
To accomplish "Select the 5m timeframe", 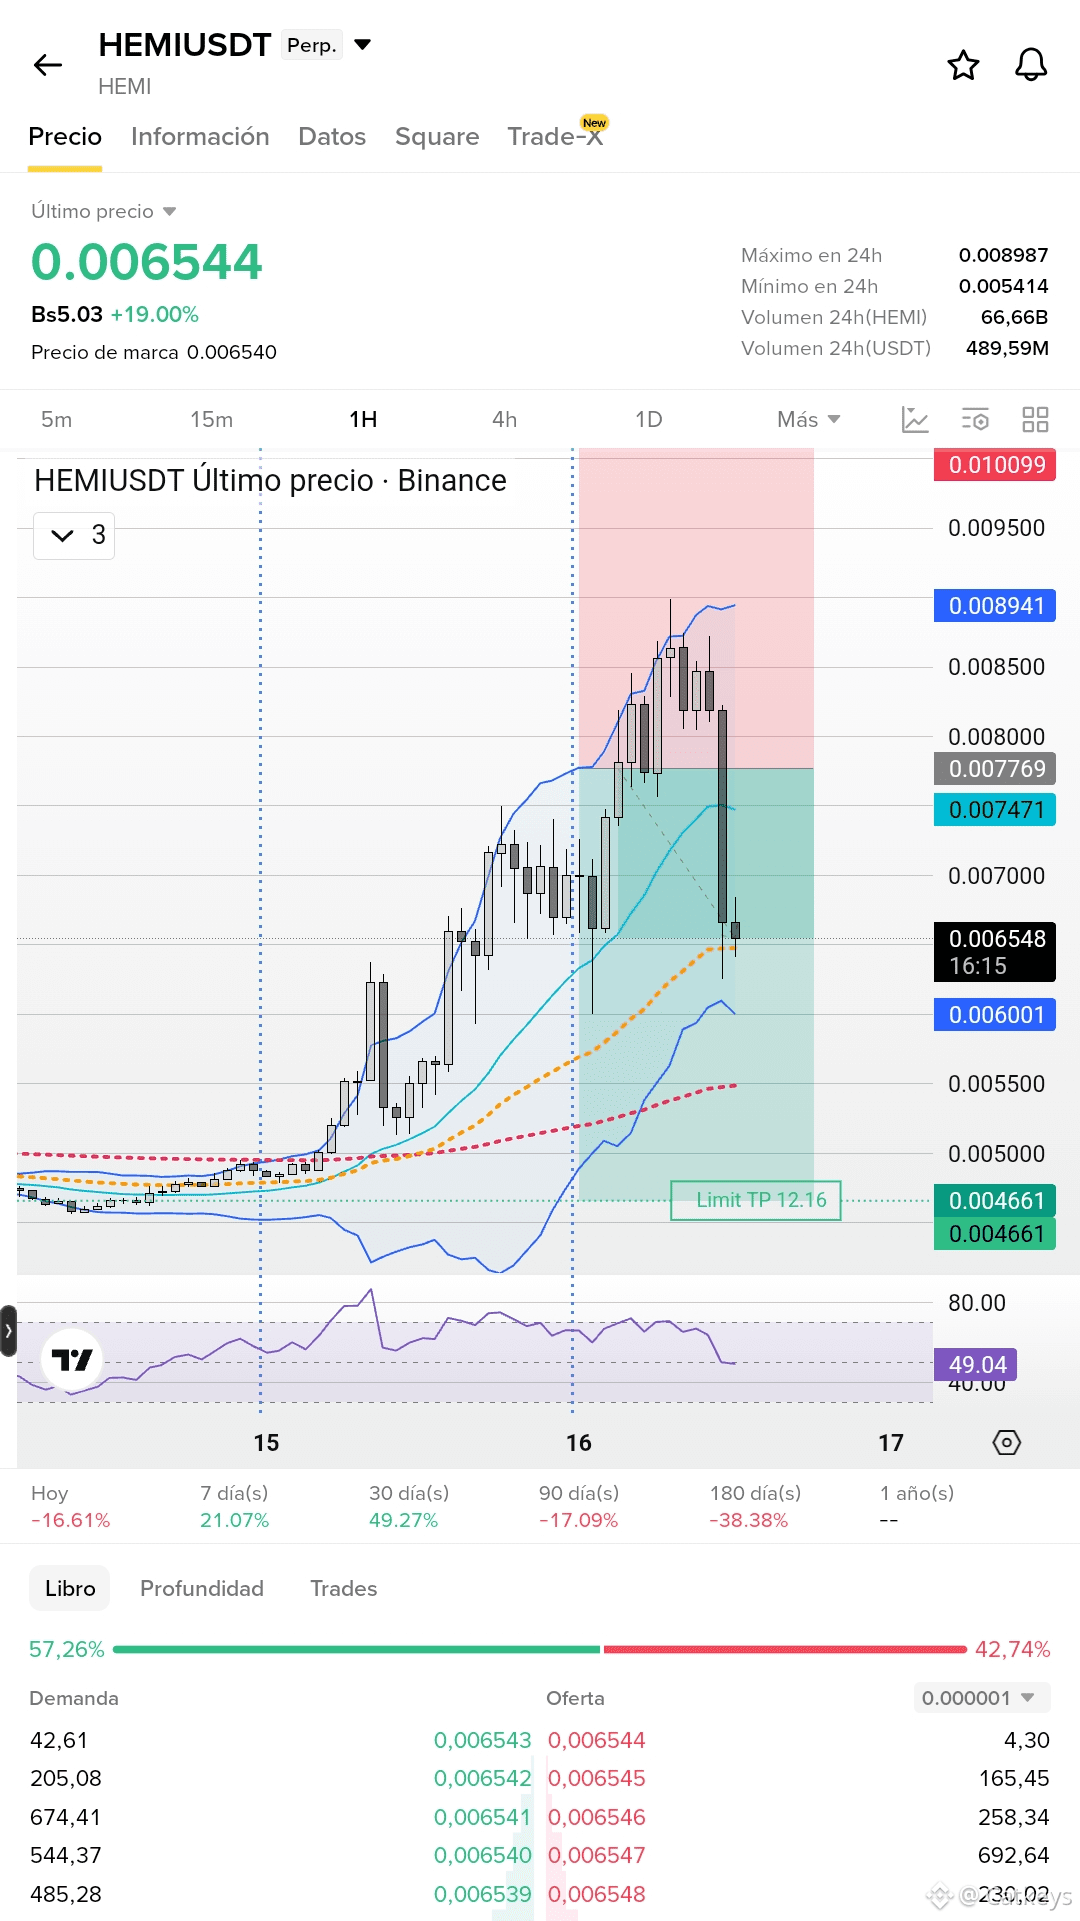I will coord(57,419).
